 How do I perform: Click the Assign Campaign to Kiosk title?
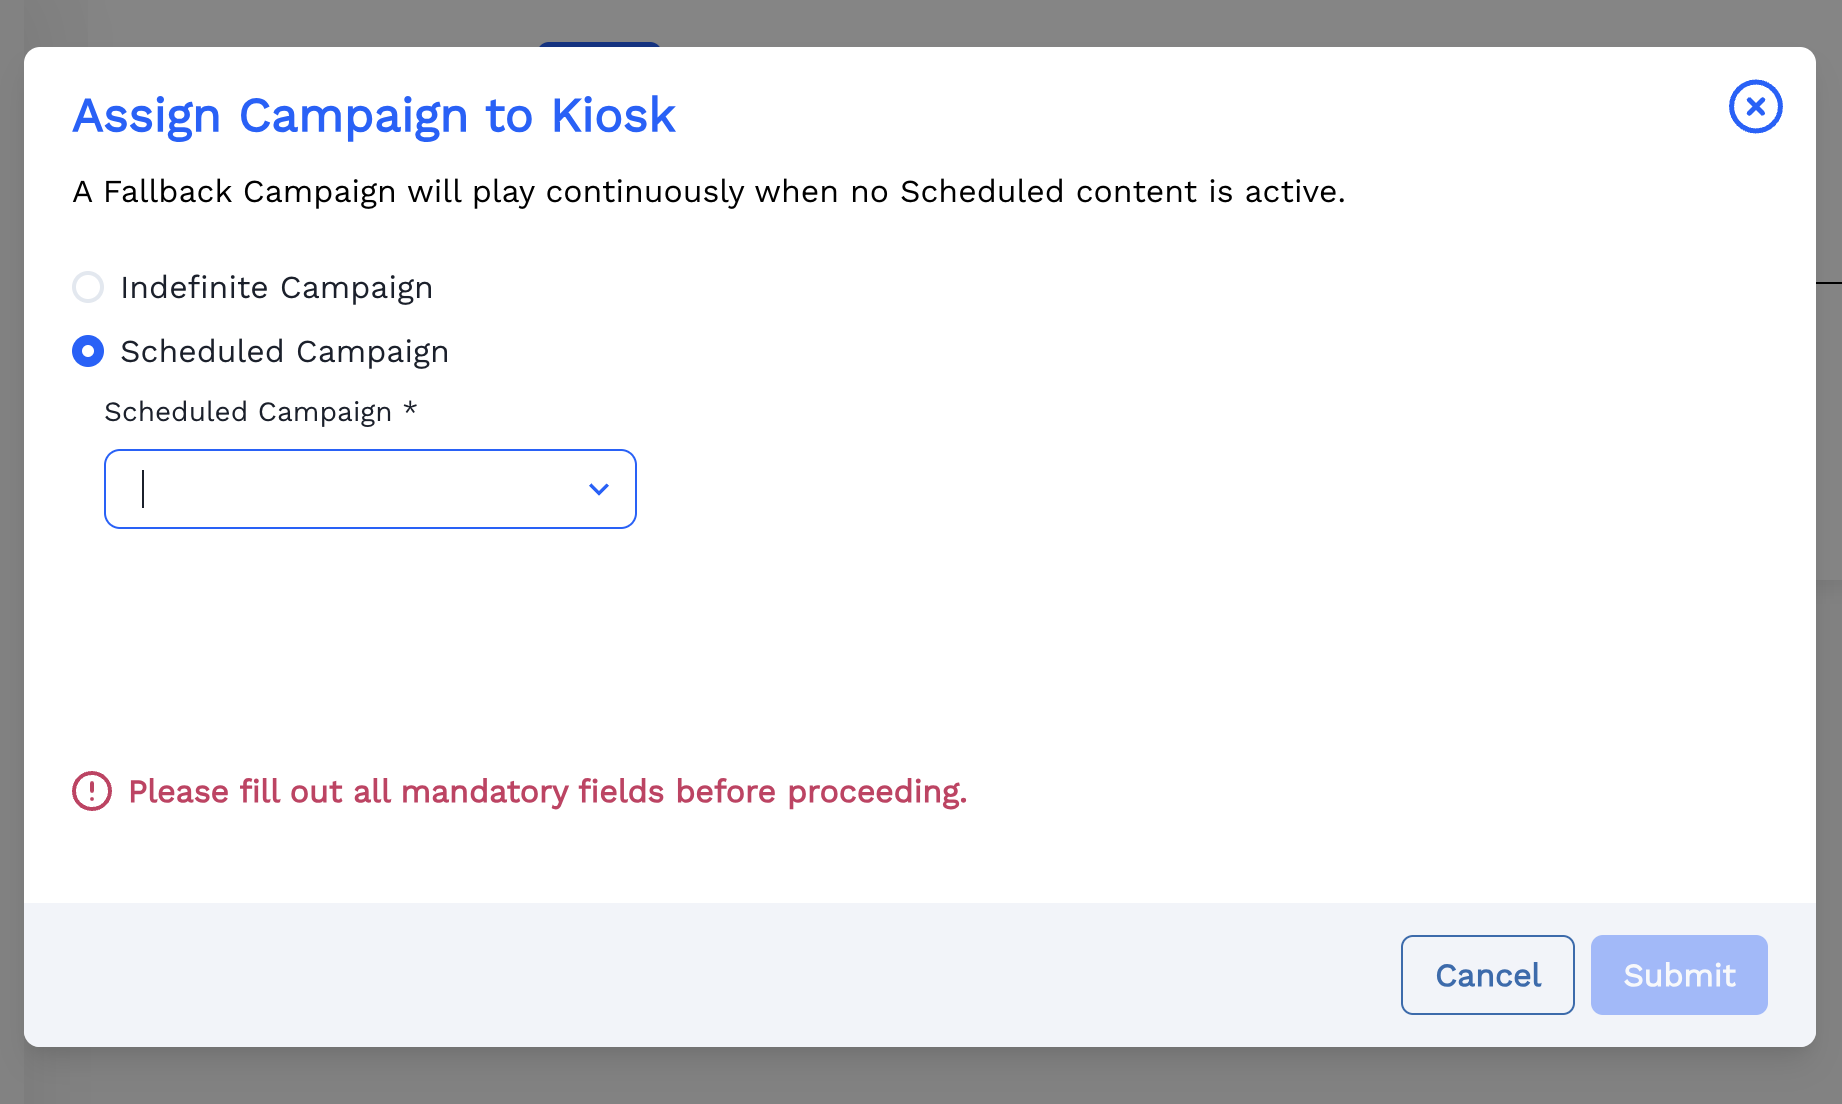tap(374, 116)
